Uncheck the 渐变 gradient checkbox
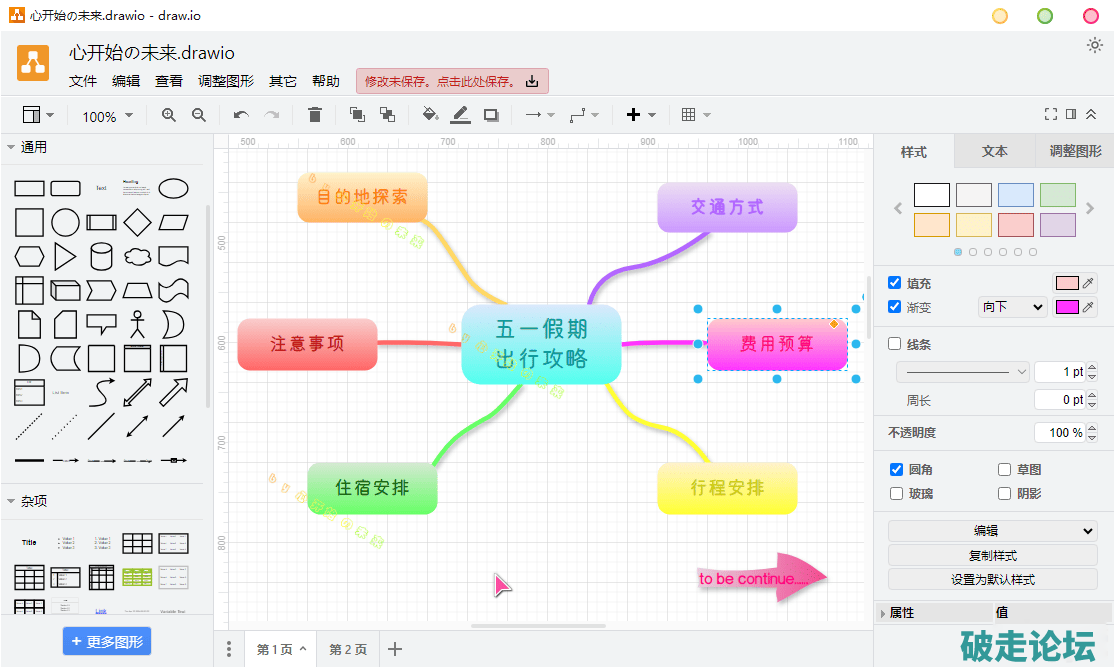This screenshot has height=668, width=1115. click(895, 307)
